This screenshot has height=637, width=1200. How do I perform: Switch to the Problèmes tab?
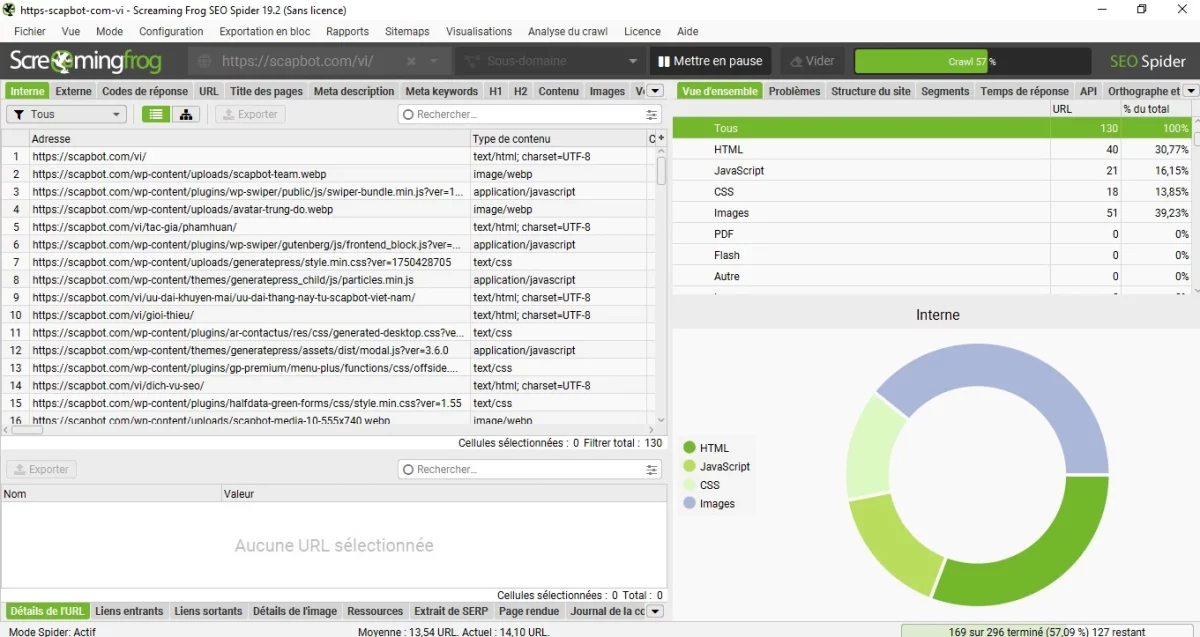click(794, 91)
